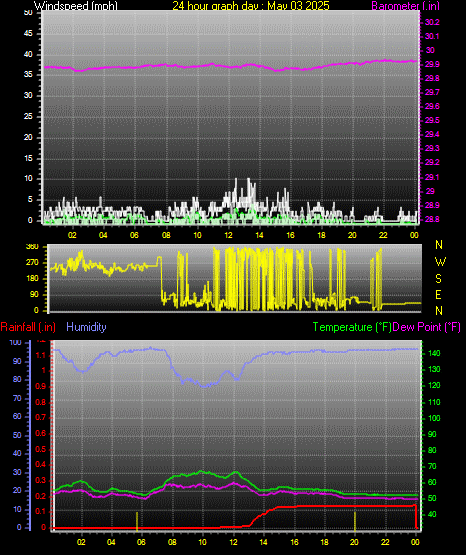Image resolution: width=466 pixels, height=555 pixels.
Task: Click the "Barometer (.in)" axis title
Action: (405, 5)
